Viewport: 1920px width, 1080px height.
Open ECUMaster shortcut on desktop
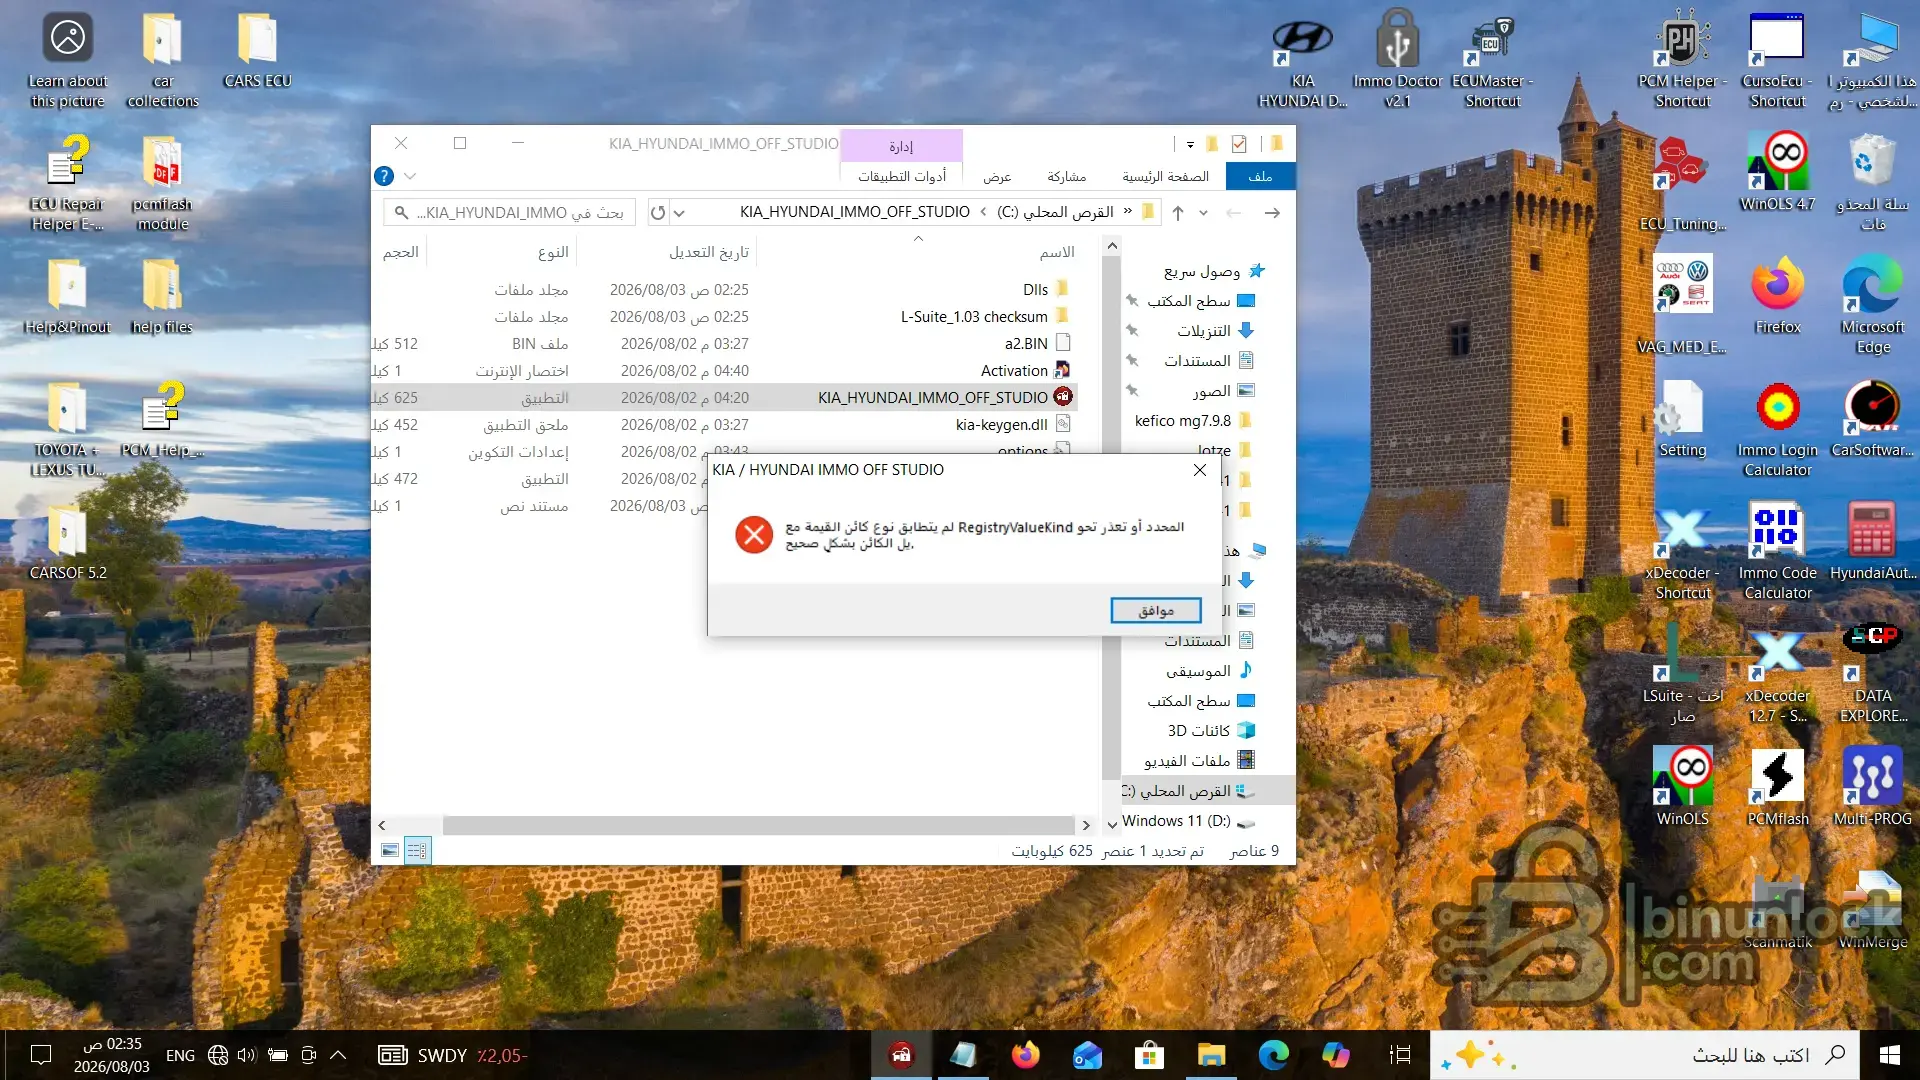[x=1492, y=62]
